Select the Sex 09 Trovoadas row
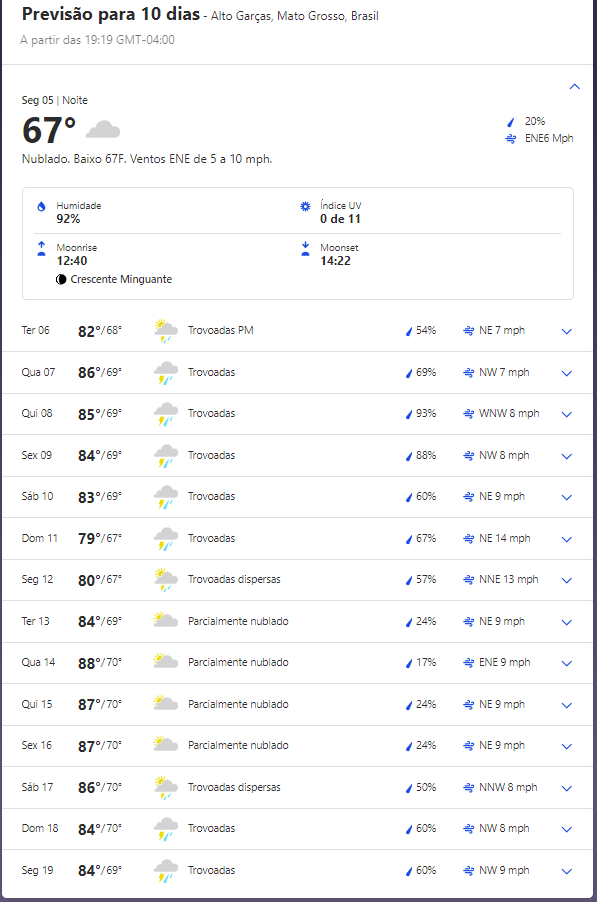 pos(297,456)
